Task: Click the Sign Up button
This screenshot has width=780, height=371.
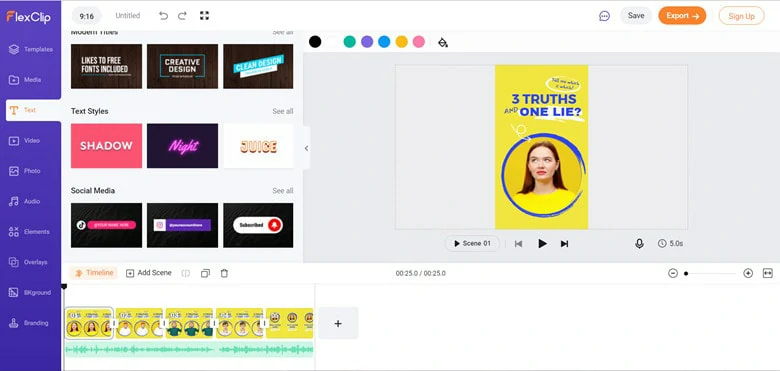Action: click(x=741, y=16)
